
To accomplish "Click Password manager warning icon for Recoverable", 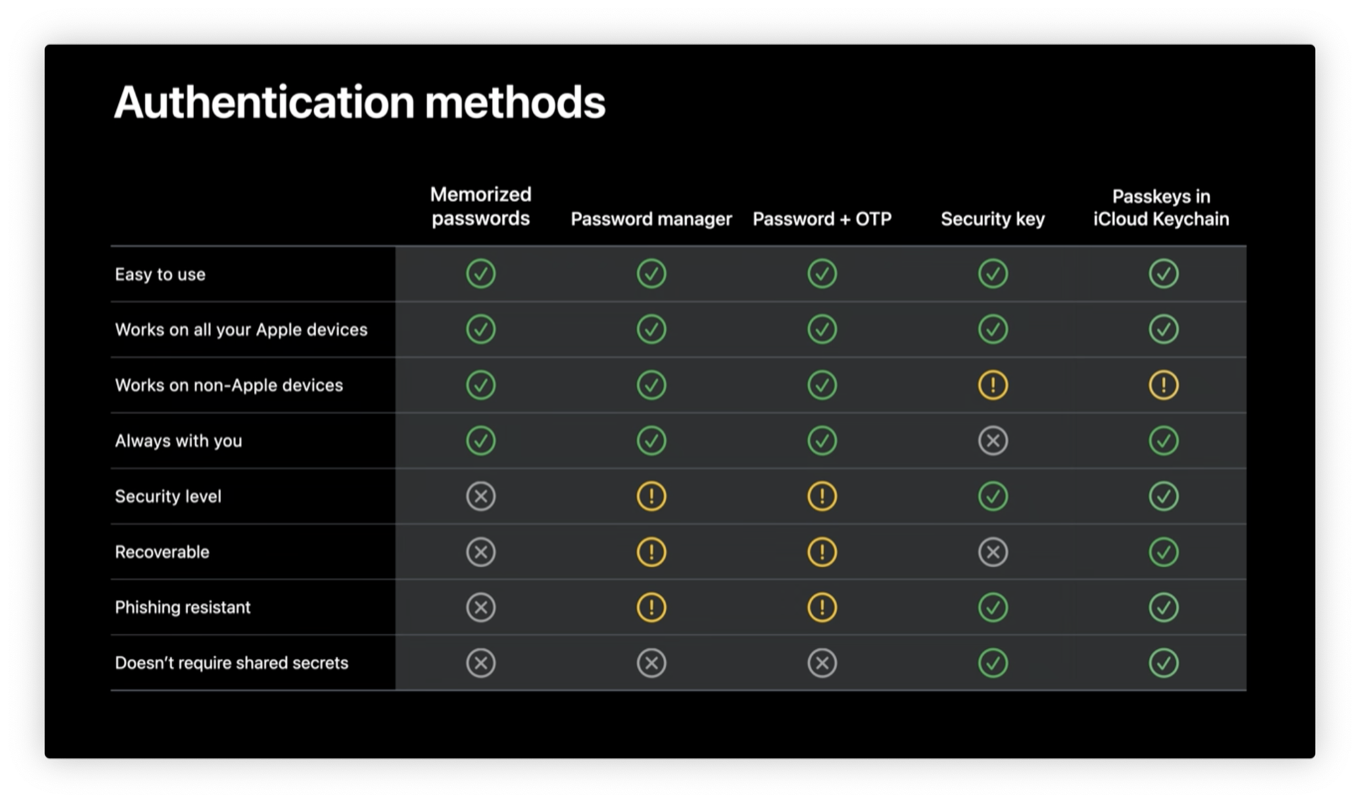I will pos(651,552).
